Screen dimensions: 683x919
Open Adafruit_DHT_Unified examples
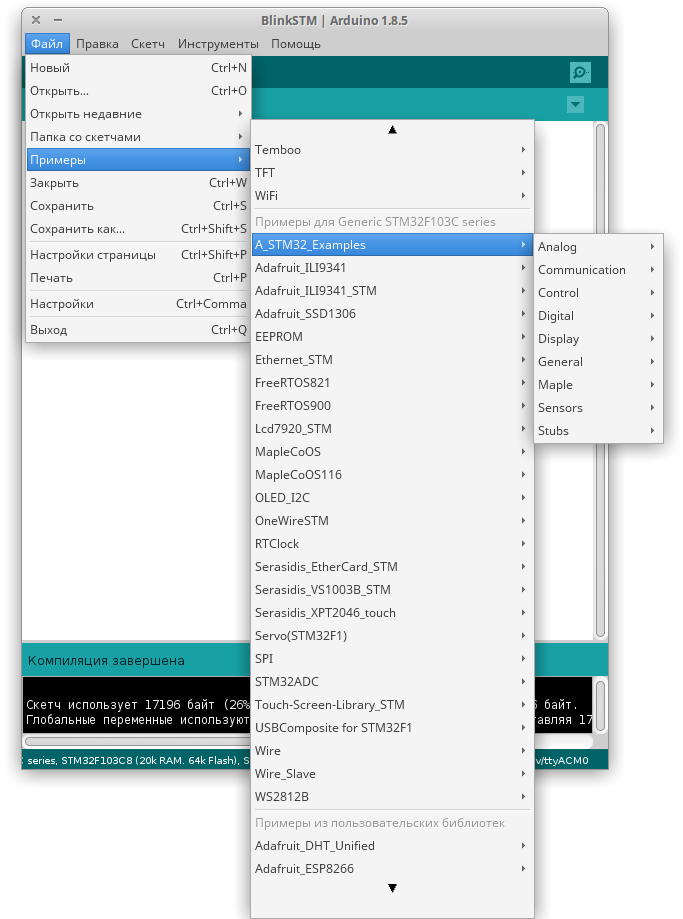[x=392, y=845]
